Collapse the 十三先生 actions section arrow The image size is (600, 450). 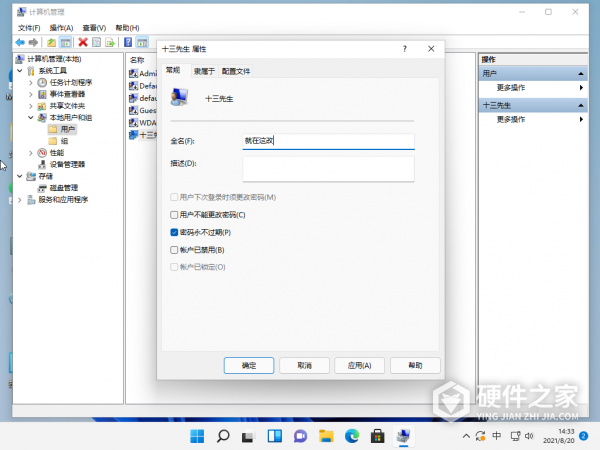[x=580, y=105]
